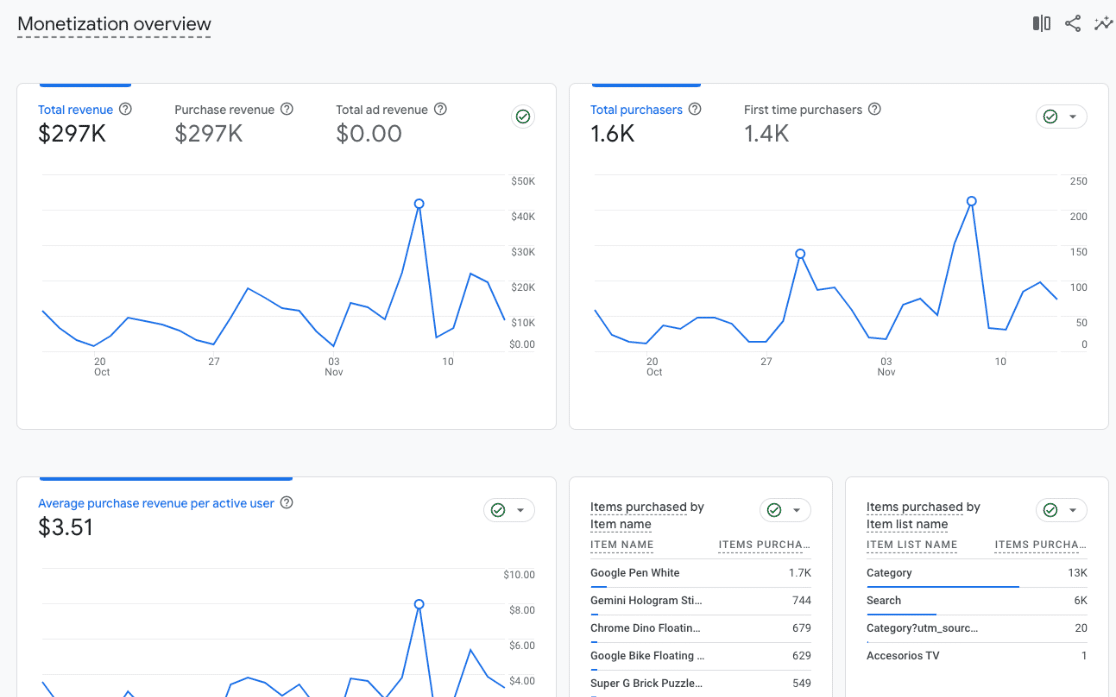Open the Total revenue help tooltip icon
The height and width of the screenshot is (697, 1116).
[125, 109]
